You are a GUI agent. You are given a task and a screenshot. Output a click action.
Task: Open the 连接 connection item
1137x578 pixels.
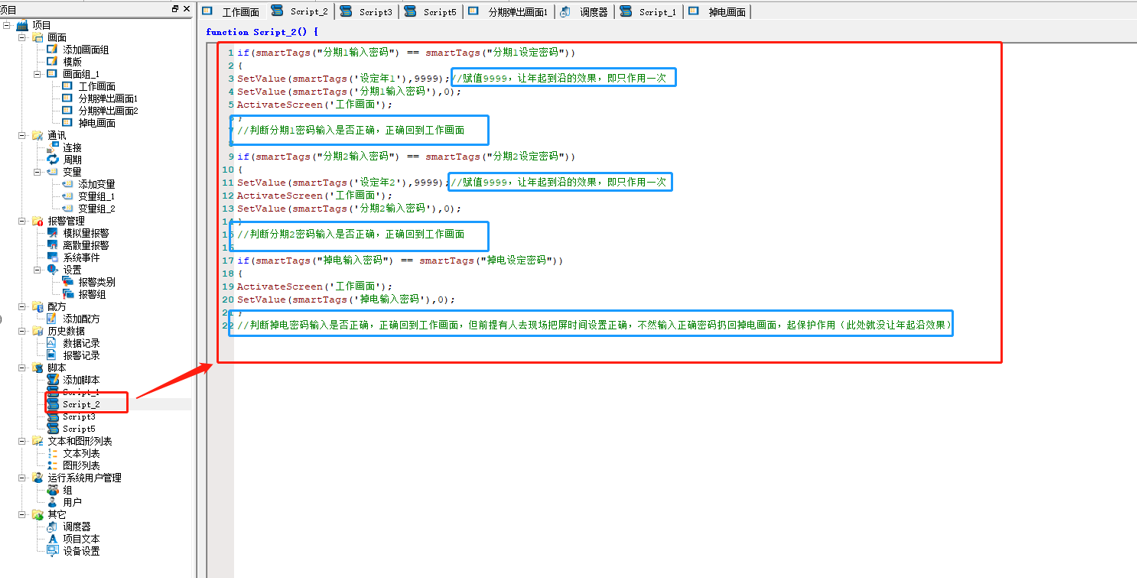[73, 147]
